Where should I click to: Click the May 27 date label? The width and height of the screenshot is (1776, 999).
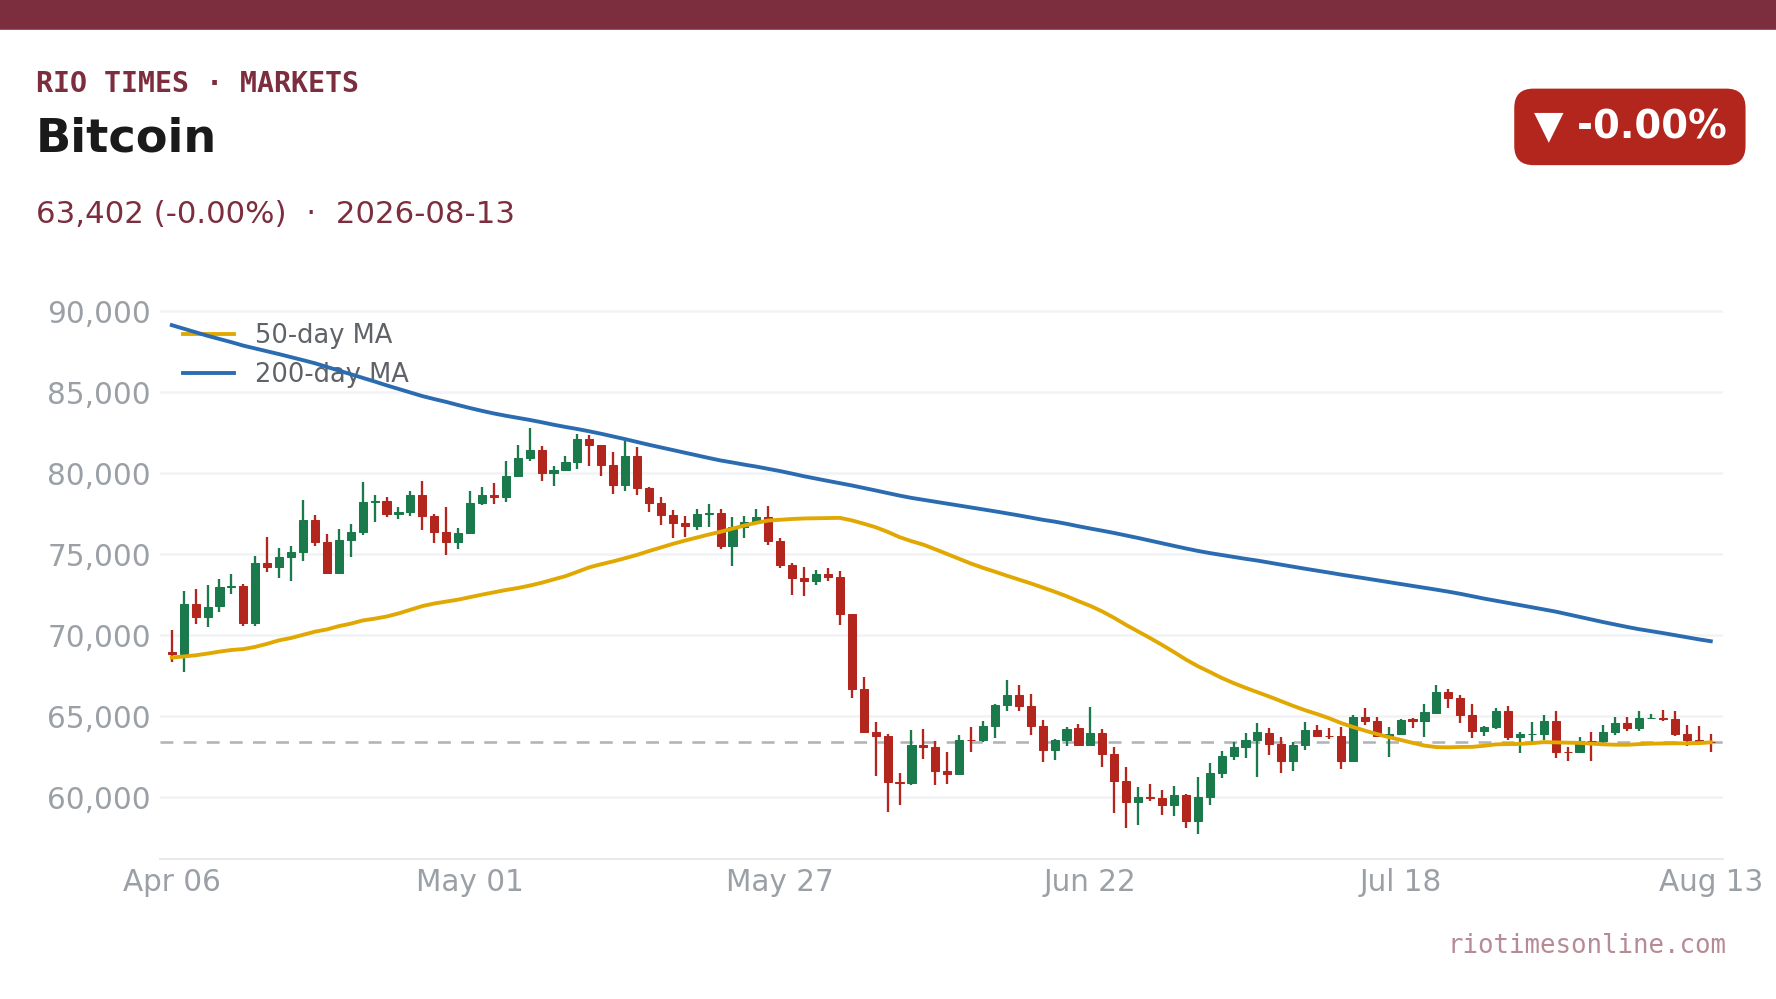(x=780, y=881)
